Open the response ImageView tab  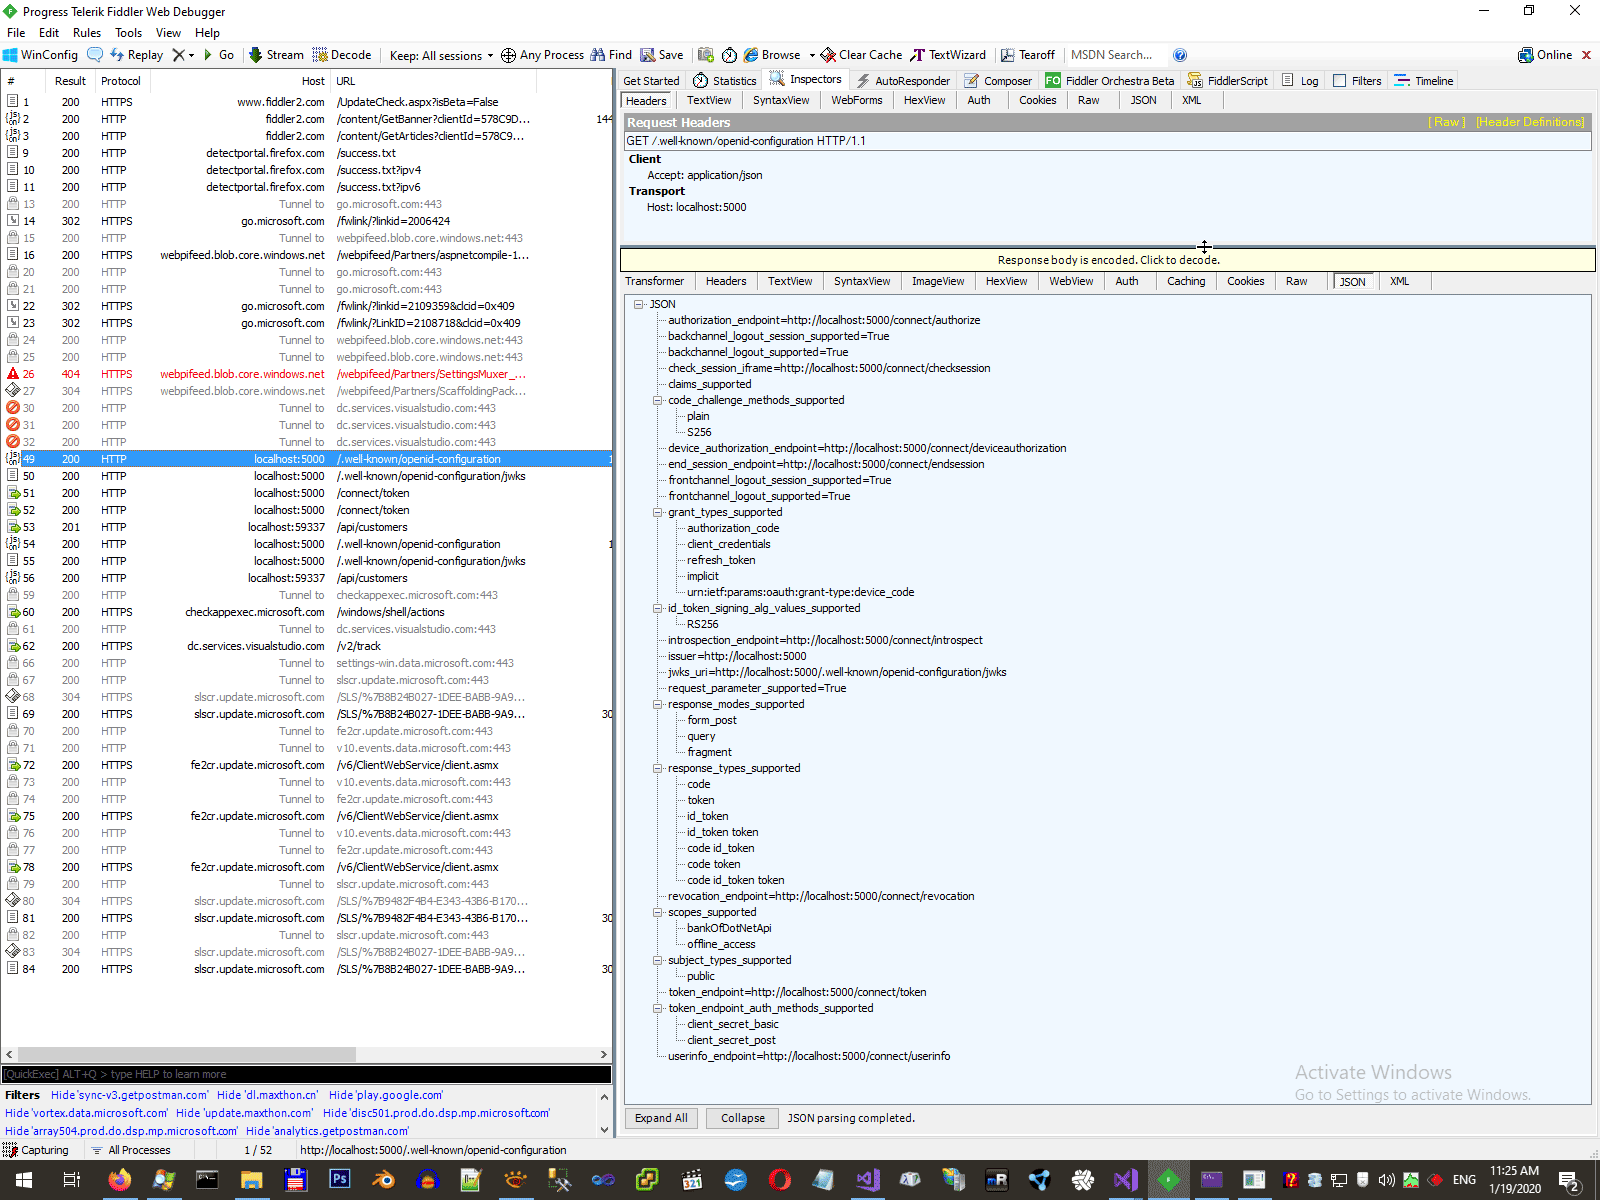click(x=938, y=281)
